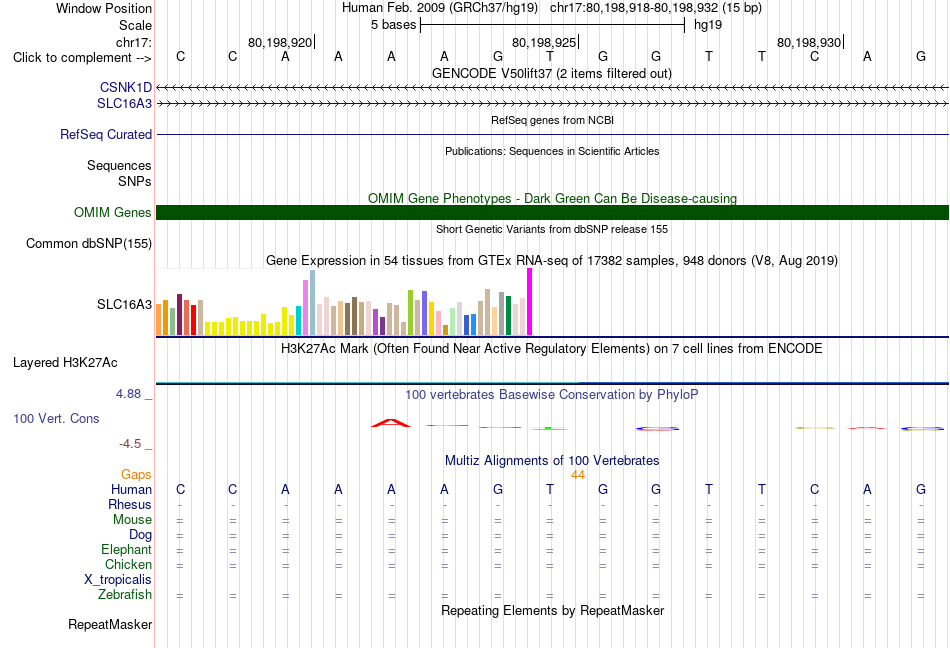Click RefSeq genes from NCBI title
Image resolution: width=950 pixels, height=648 pixels.
pyautogui.click(x=552, y=120)
